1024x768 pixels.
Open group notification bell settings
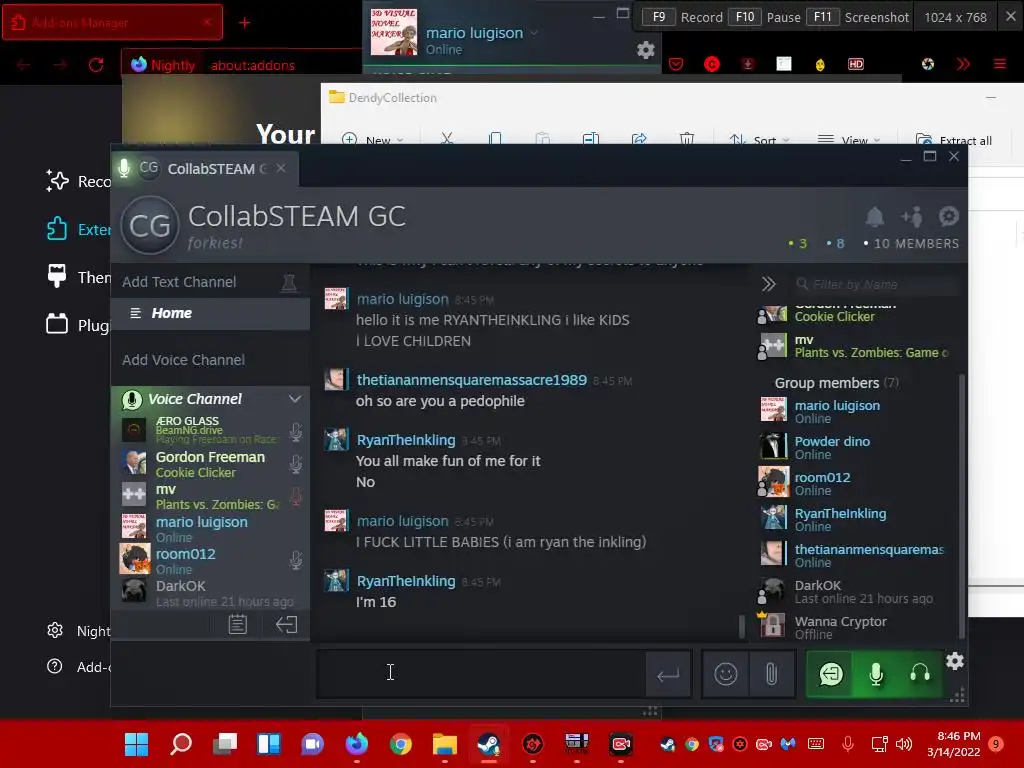tap(874, 216)
